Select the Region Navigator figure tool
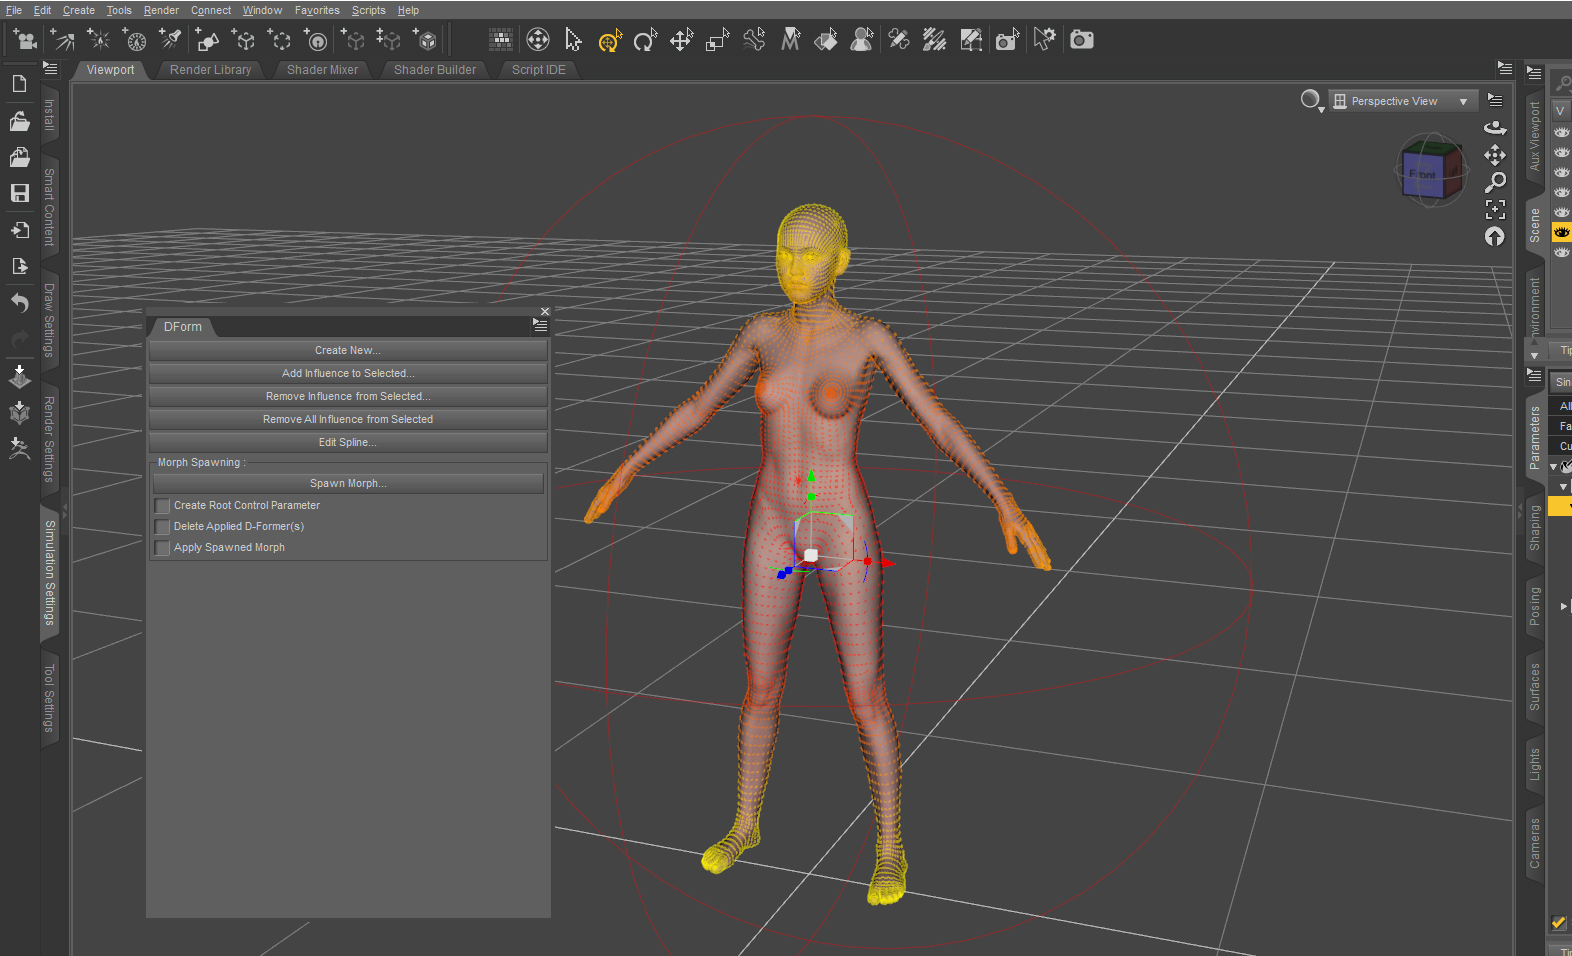The width and height of the screenshot is (1572, 956). point(862,40)
